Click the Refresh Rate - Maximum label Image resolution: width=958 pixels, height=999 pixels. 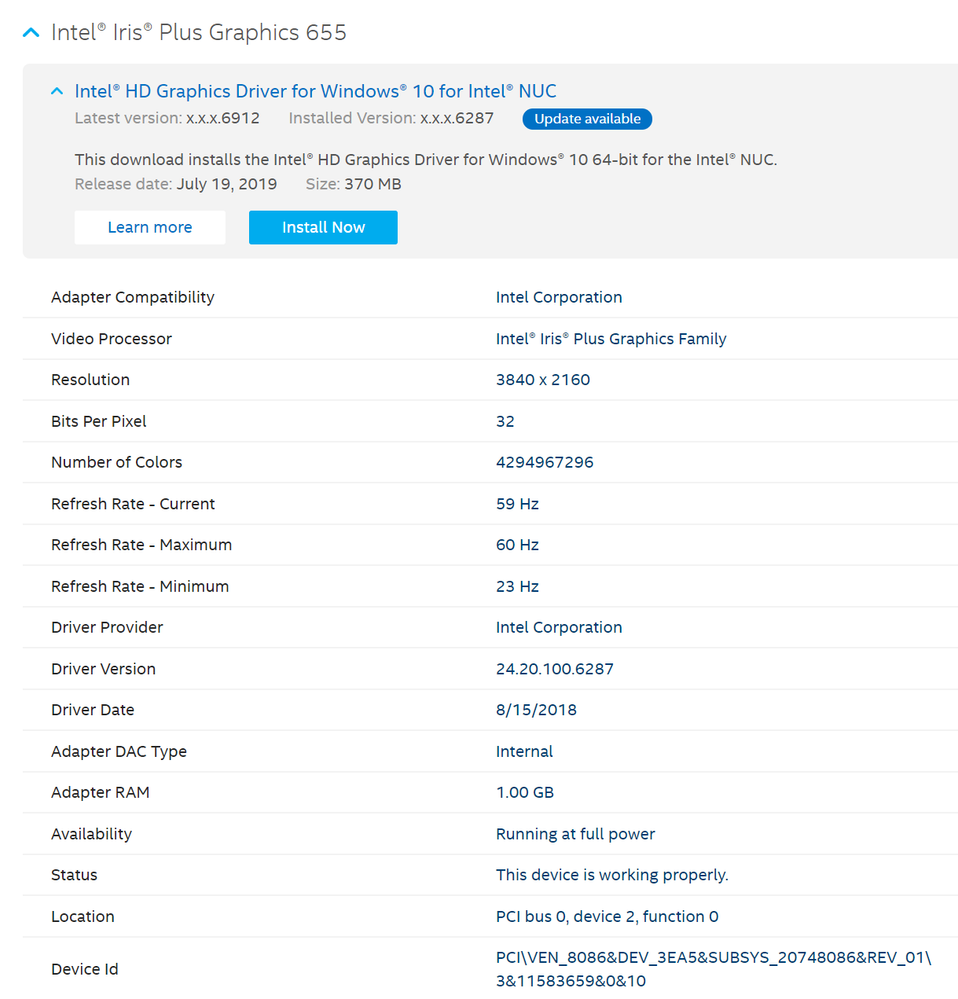[x=141, y=545]
